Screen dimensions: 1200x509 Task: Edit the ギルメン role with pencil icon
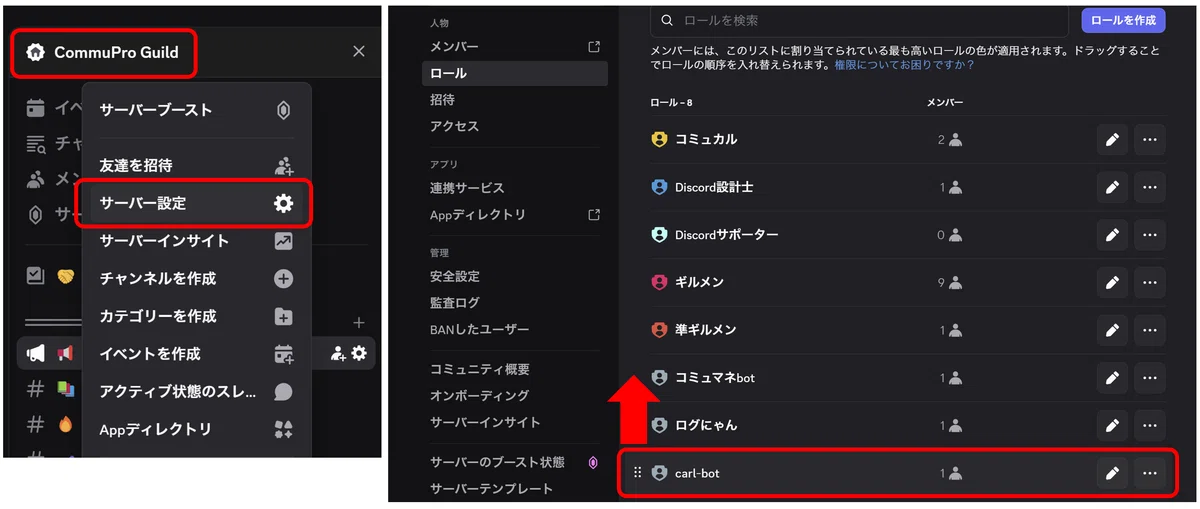1111,283
